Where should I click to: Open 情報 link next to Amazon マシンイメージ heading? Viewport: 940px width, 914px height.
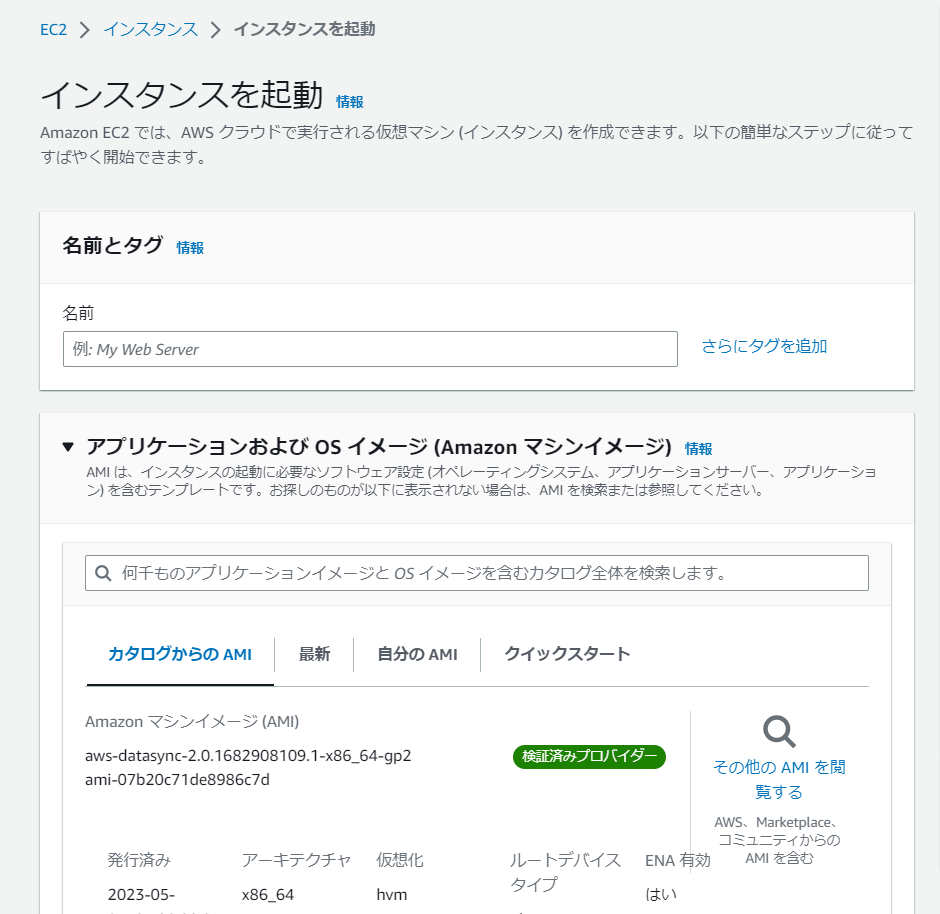pos(698,448)
